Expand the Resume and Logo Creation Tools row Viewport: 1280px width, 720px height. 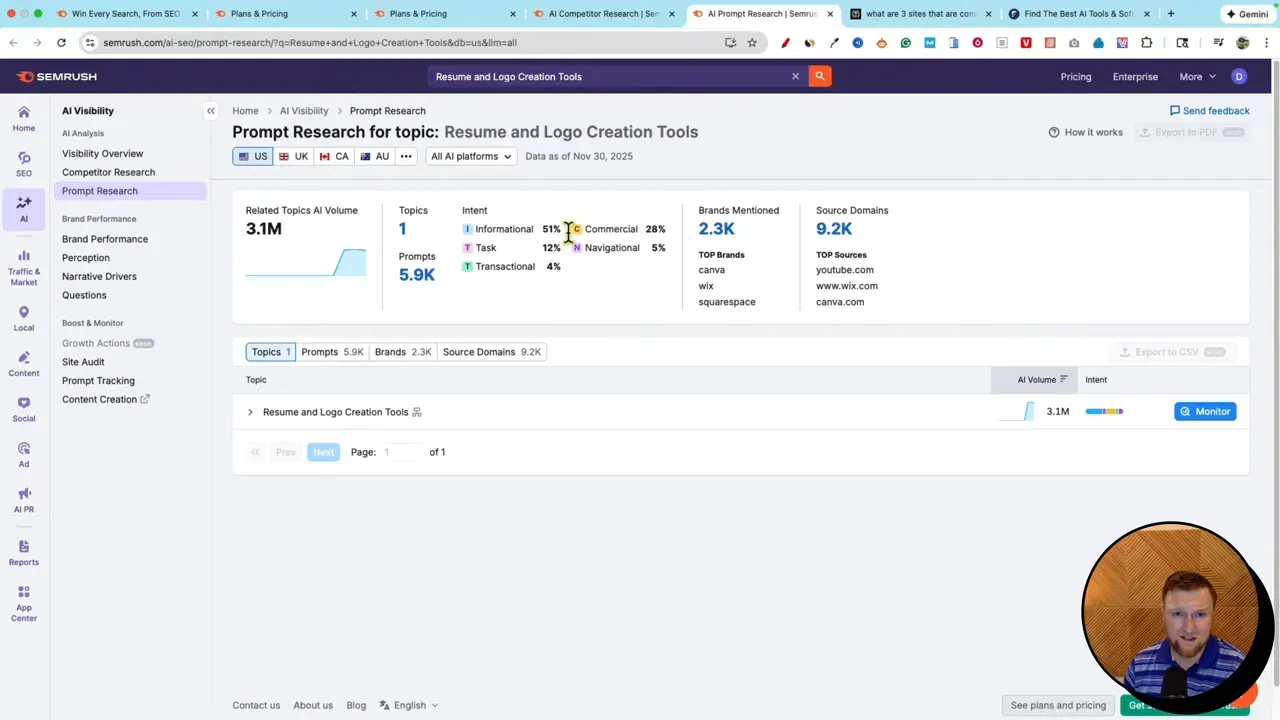click(x=250, y=411)
